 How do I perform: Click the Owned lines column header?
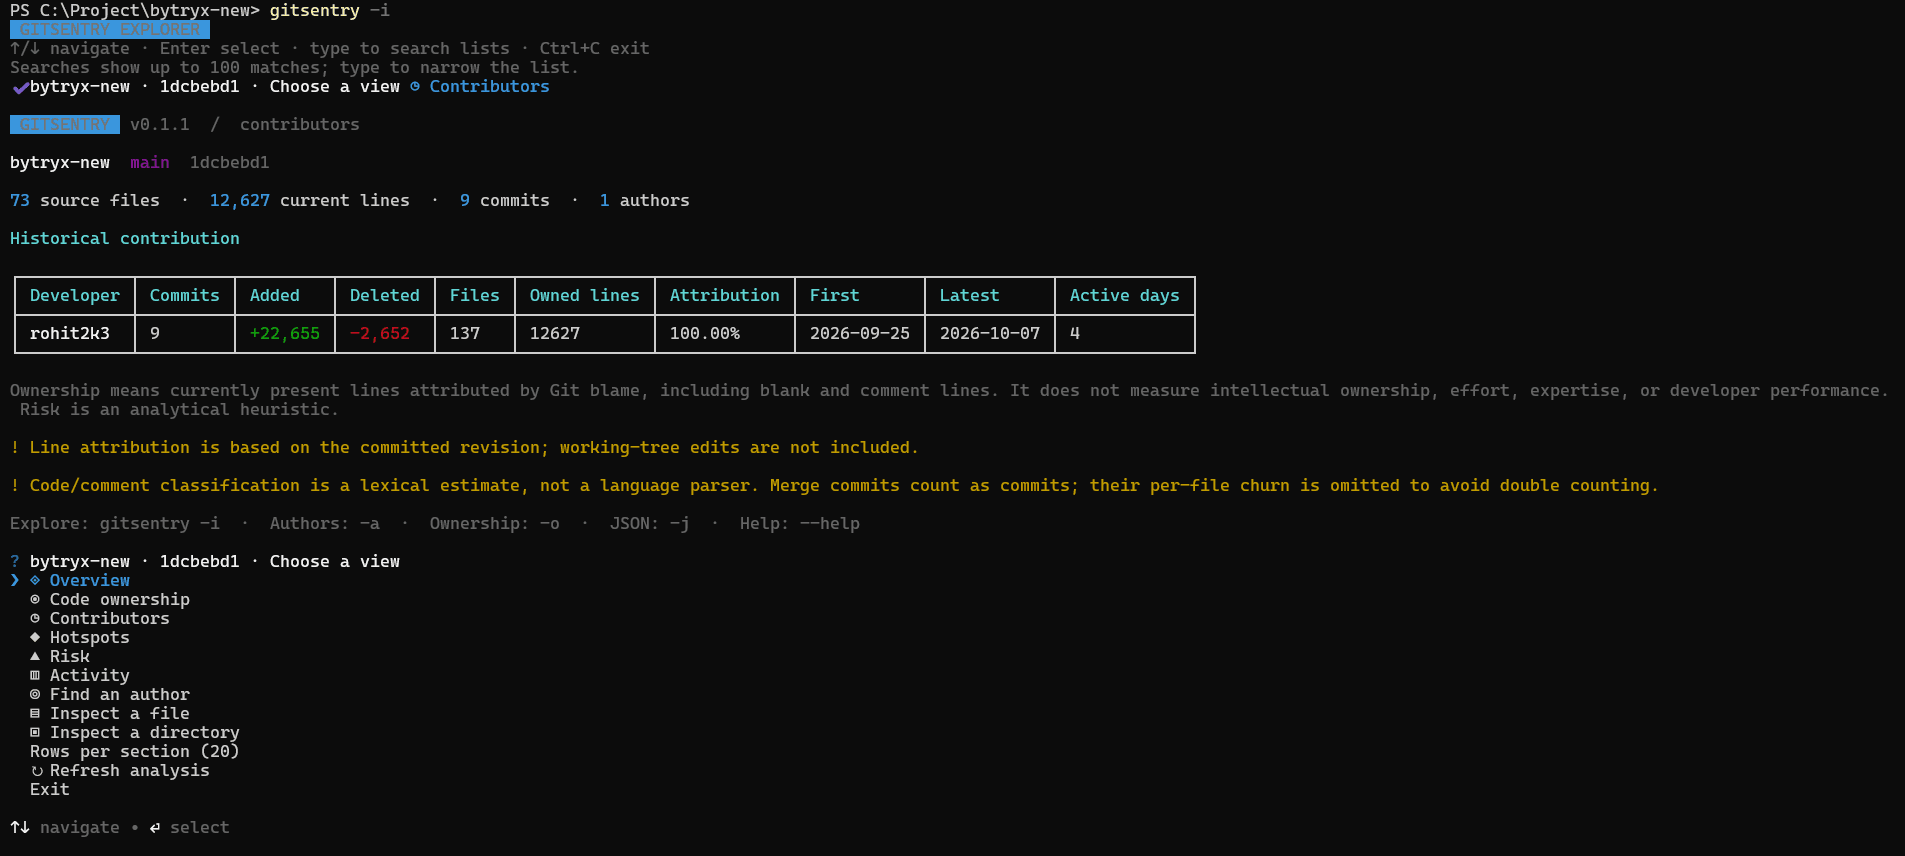(585, 296)
